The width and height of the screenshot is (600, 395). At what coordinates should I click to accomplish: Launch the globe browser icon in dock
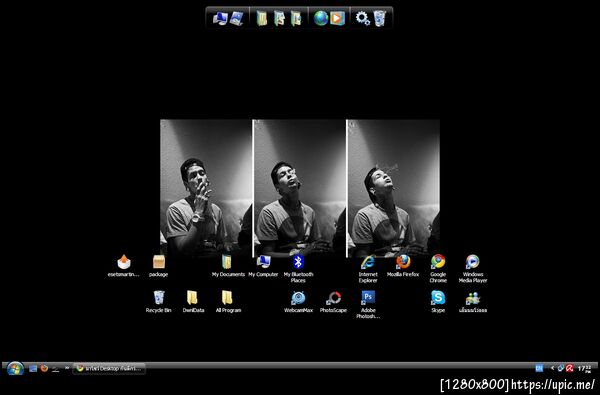(321, 18)
